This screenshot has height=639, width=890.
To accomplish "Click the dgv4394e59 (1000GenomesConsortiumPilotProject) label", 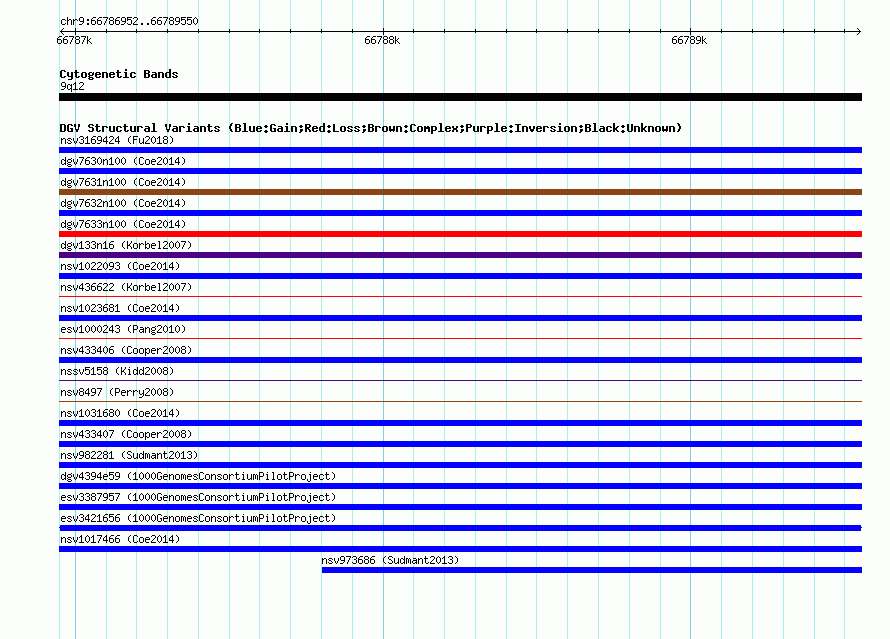I will pyautogui.click(x=198, y=476).
